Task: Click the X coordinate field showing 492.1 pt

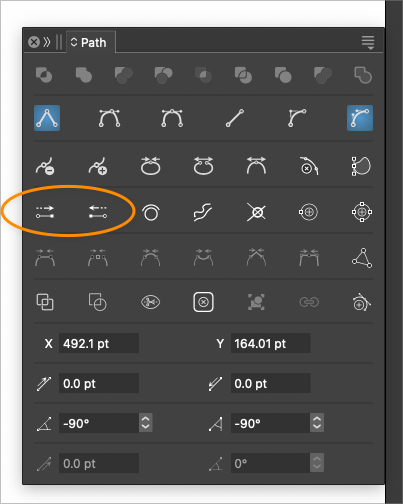Action: [x=99, y=343]
